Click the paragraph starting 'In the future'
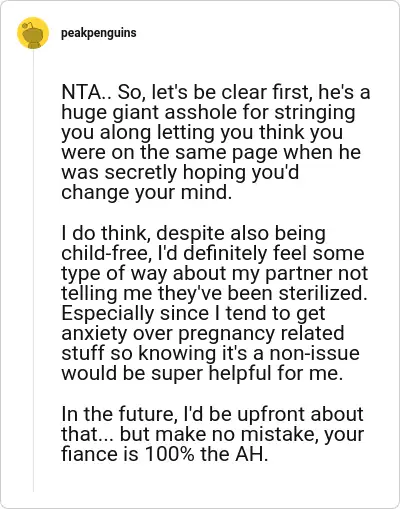The image size is (400, 509). [212, 434]
